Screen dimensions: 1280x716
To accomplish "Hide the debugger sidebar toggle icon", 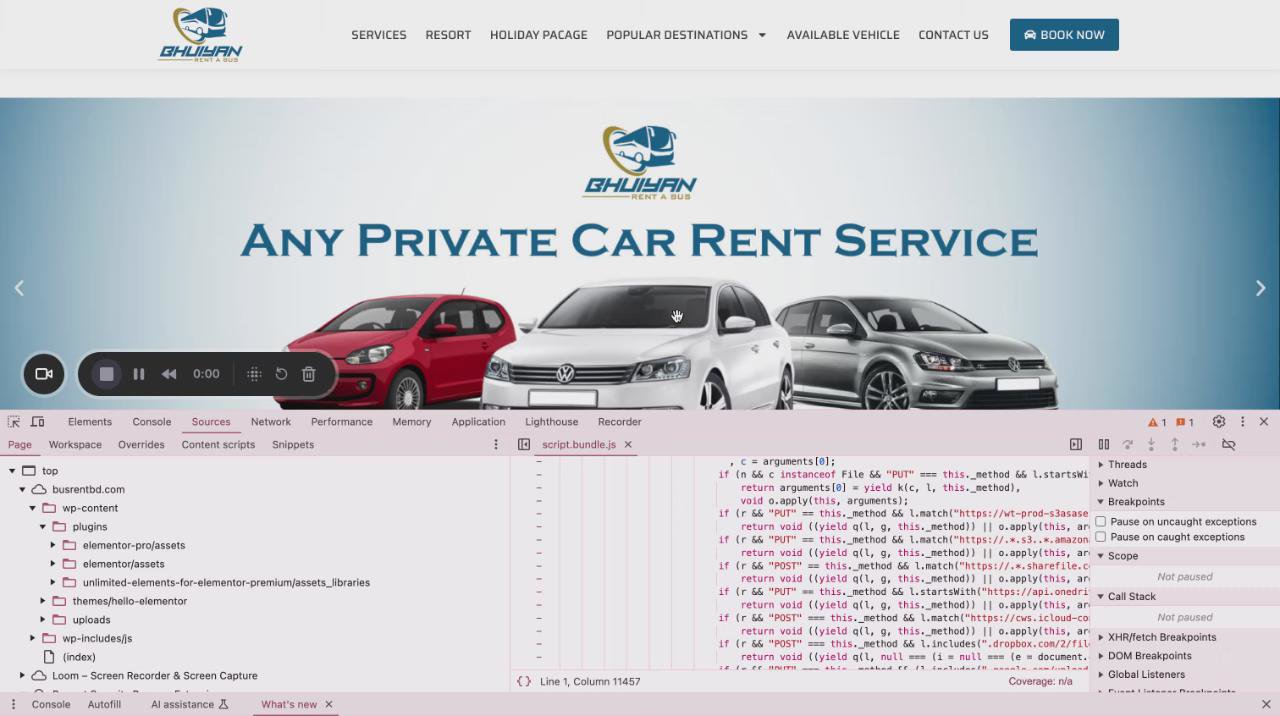I will (1076, 445).
